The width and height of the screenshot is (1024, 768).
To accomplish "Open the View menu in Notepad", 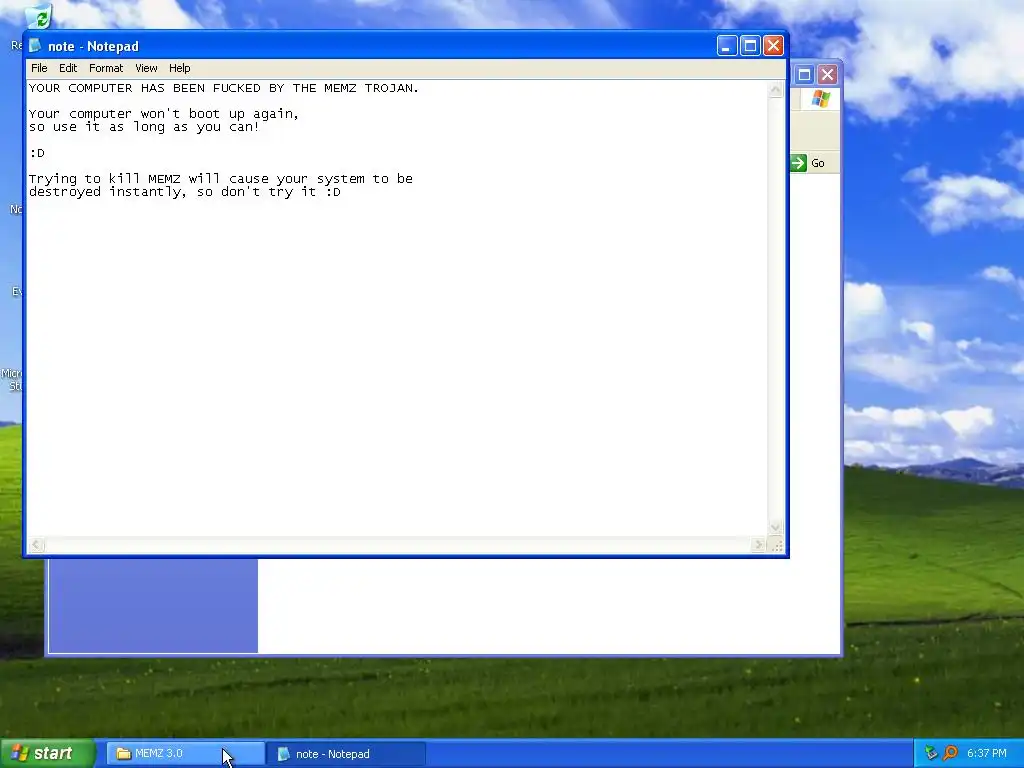I will [x=146, y=68].
